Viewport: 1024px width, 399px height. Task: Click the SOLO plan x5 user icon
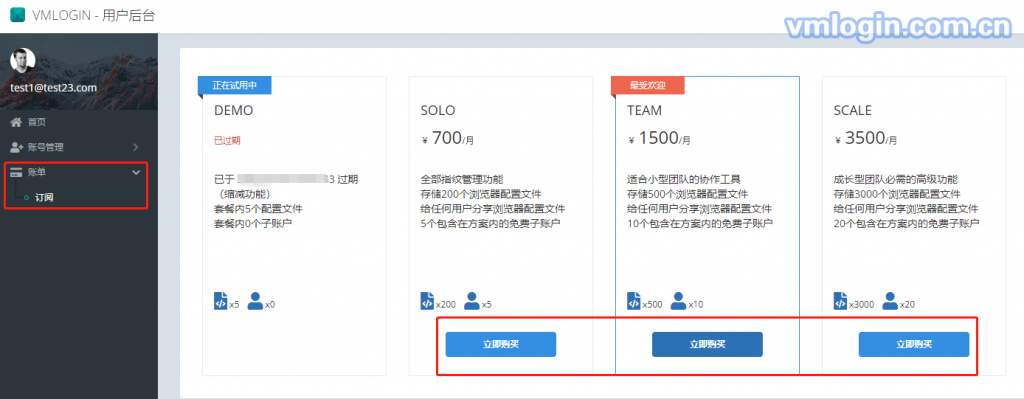coord(472,301)
